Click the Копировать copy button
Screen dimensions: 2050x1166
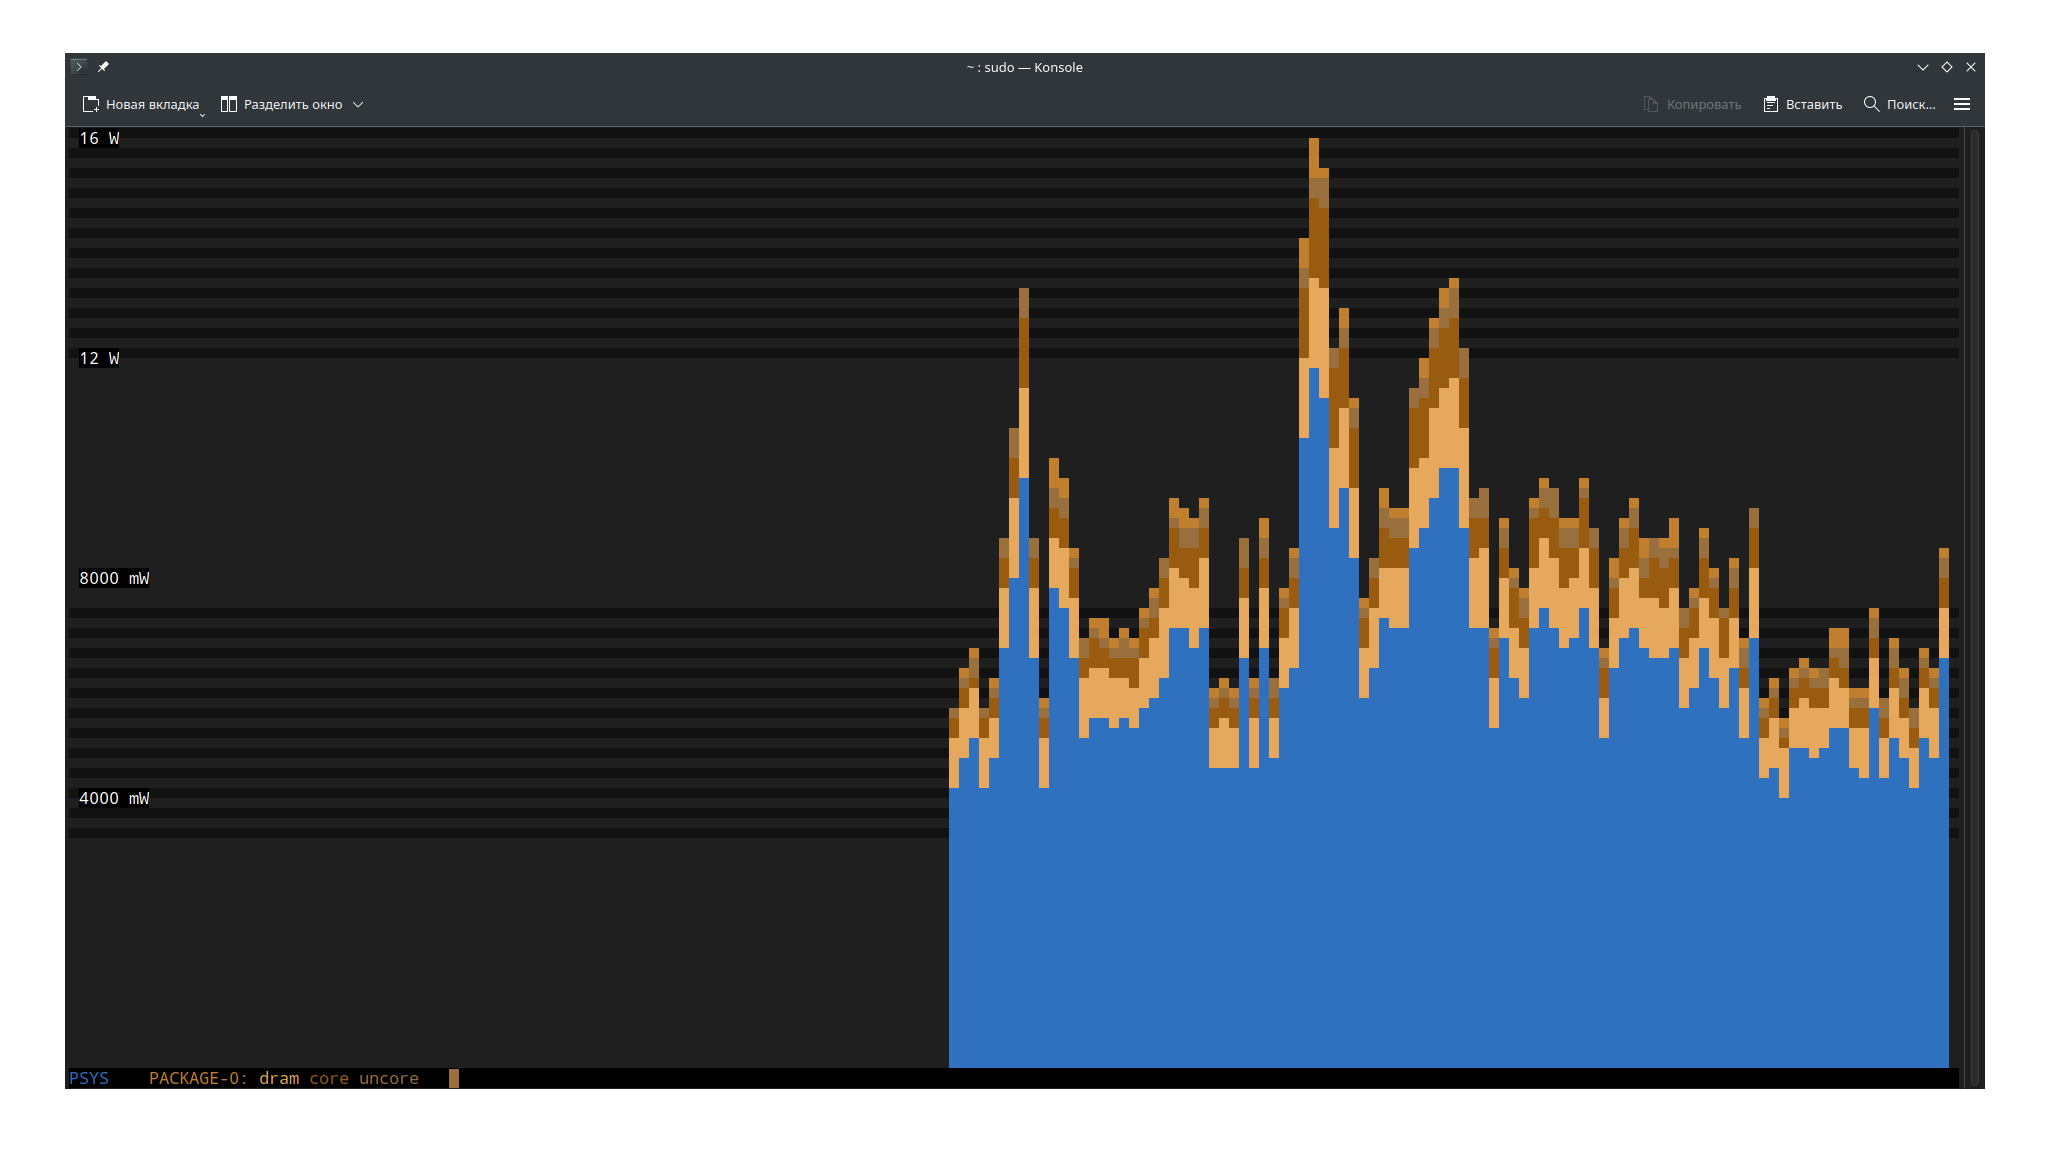click(1692, 104)
